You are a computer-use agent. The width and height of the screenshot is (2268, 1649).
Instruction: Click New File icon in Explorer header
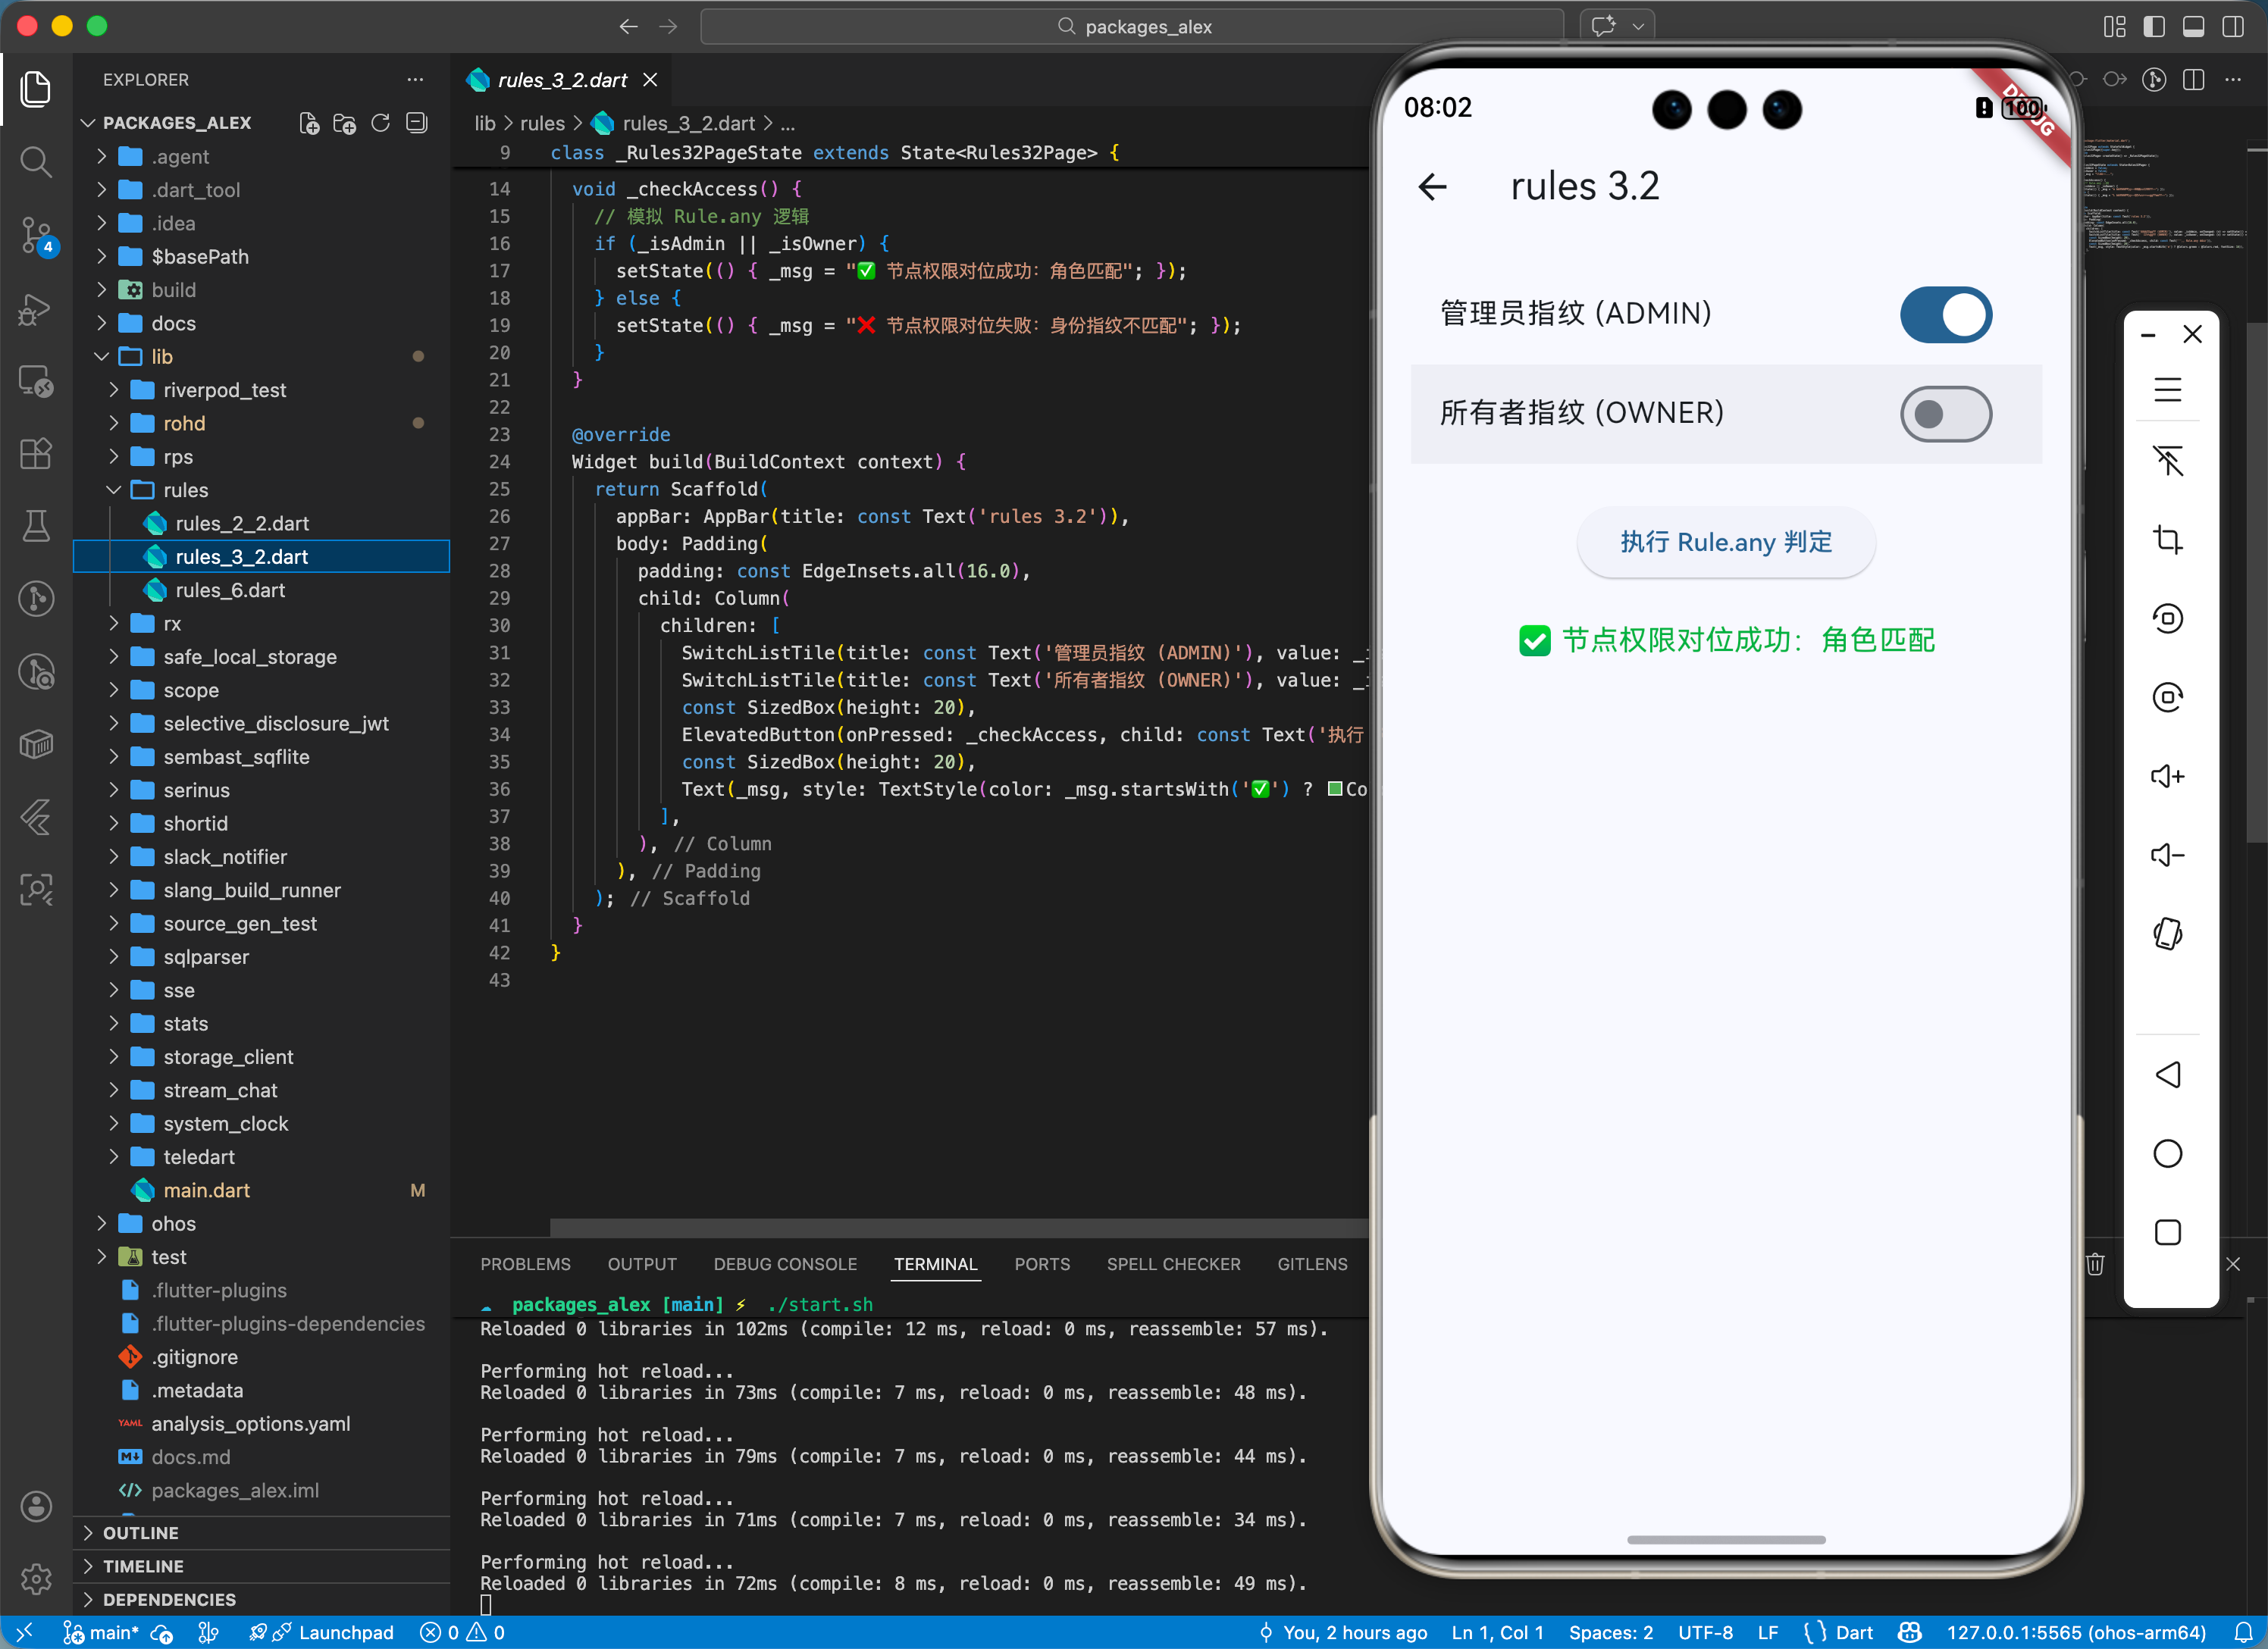(309, 123)
